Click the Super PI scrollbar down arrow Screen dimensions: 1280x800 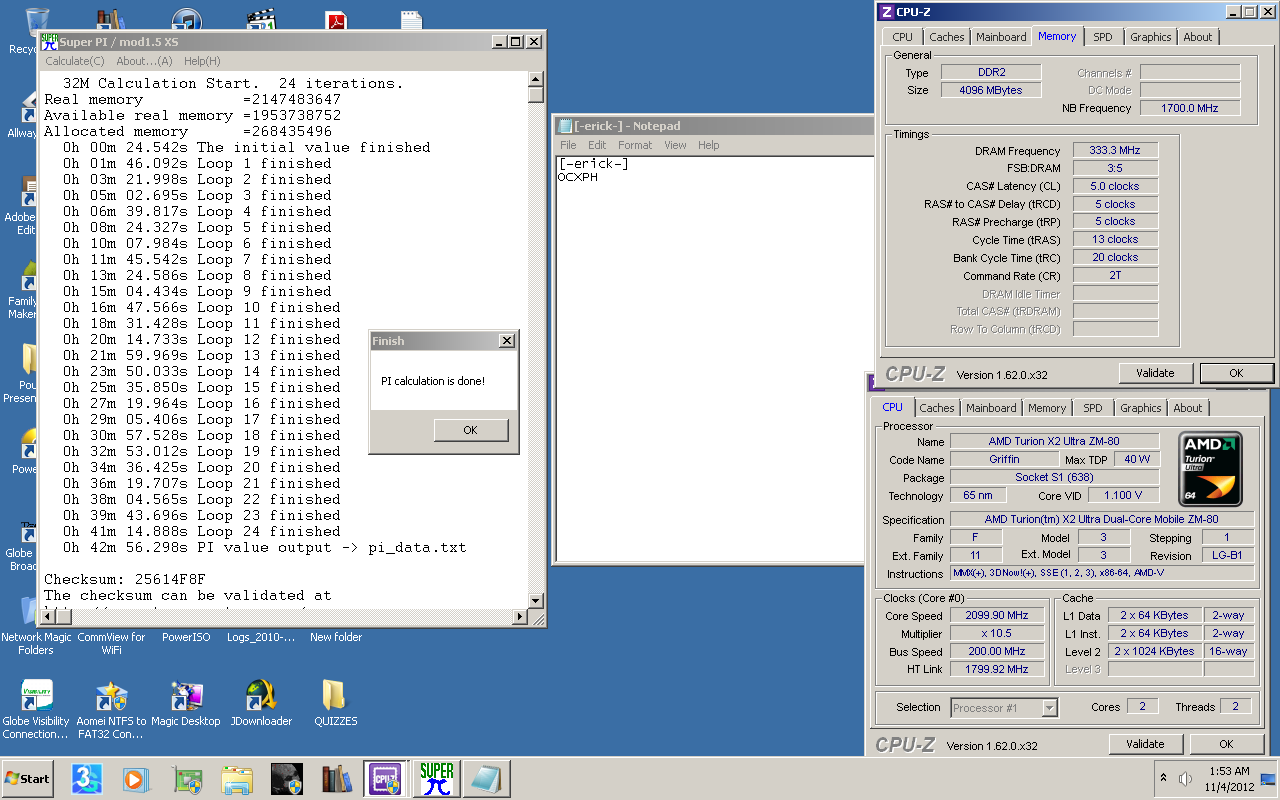(536, 600)
